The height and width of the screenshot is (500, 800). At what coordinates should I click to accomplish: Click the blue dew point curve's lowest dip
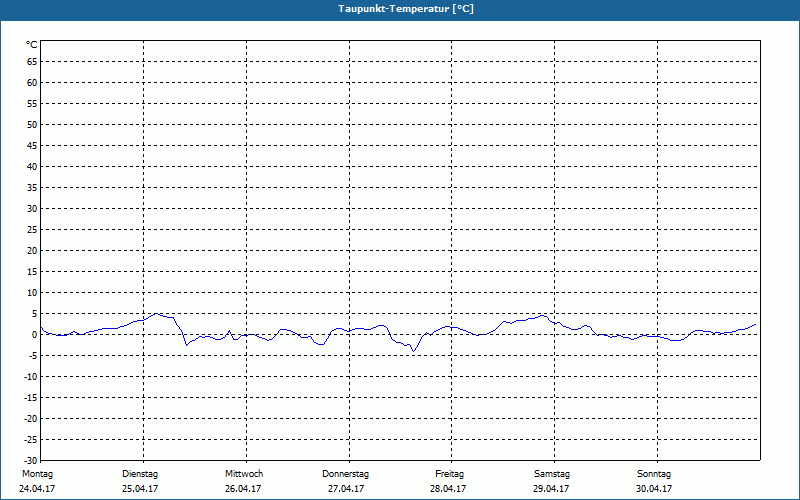click(x=413, y=351)
